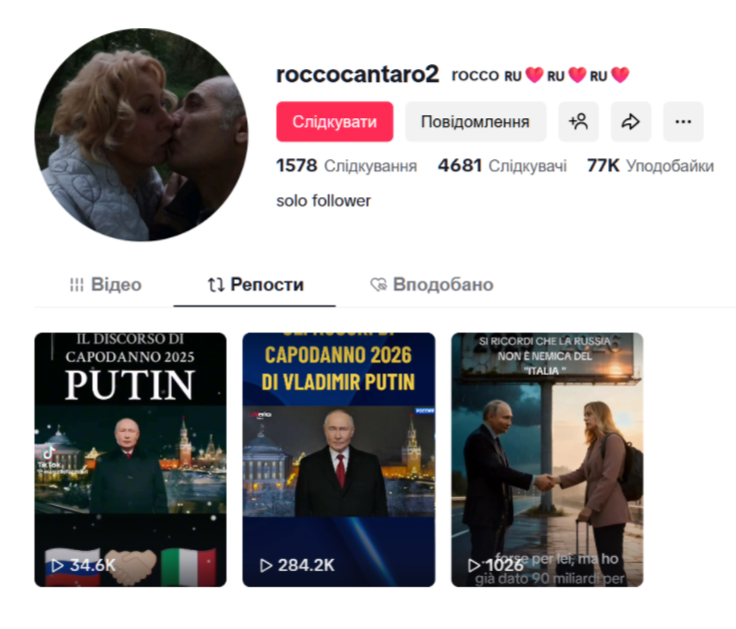Screen dimensions: 736x629
Task: Open the 1578 Слідкування following list
Action: click(346, 166)
